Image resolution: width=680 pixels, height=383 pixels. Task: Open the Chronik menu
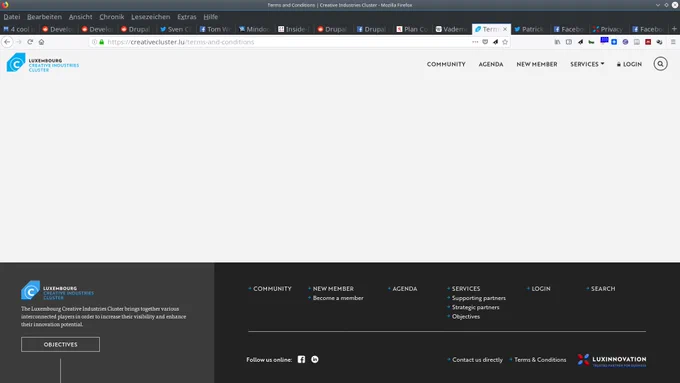(x=112, y=17)
